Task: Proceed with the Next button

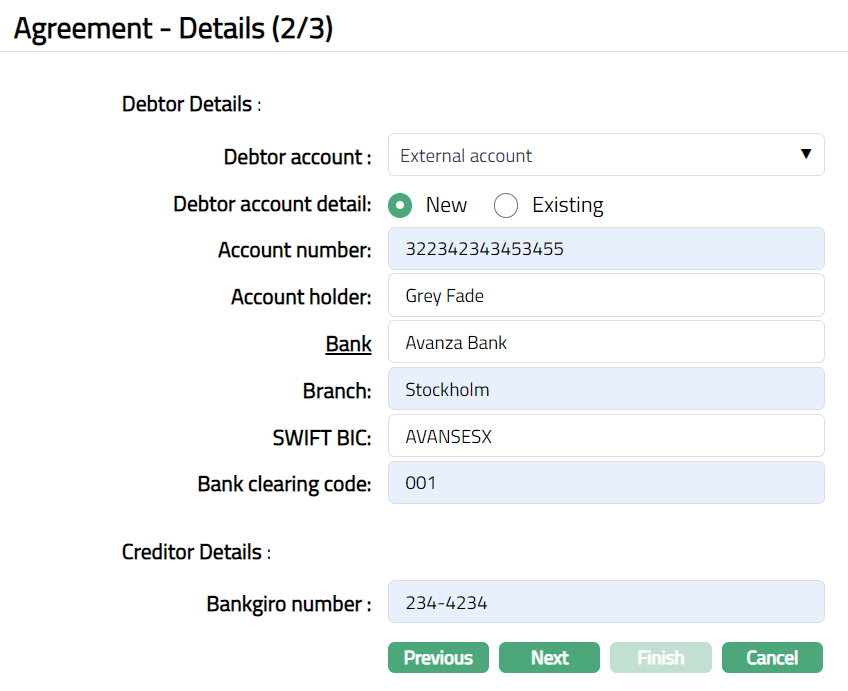Action: point(549,657)
